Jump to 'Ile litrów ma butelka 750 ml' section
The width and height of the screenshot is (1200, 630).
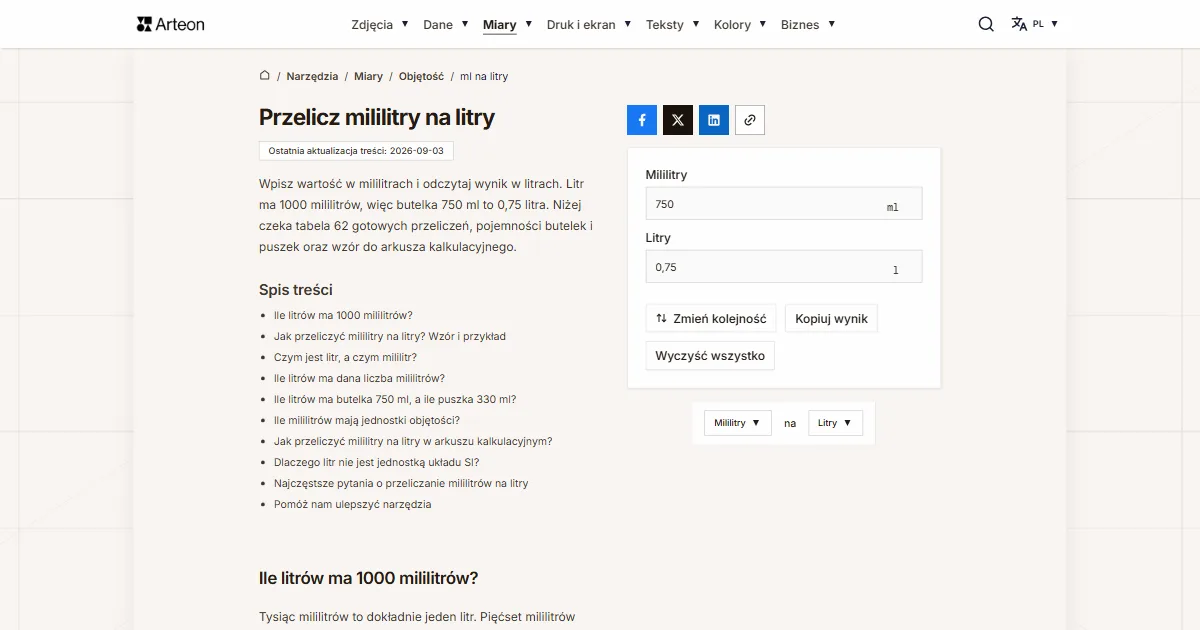coord(395,399)
